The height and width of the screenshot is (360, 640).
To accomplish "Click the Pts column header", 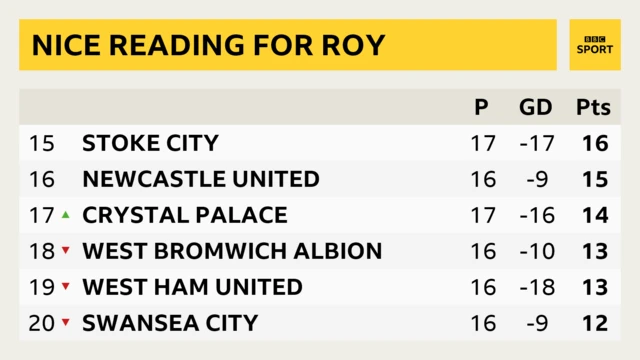I will [593, 107].
